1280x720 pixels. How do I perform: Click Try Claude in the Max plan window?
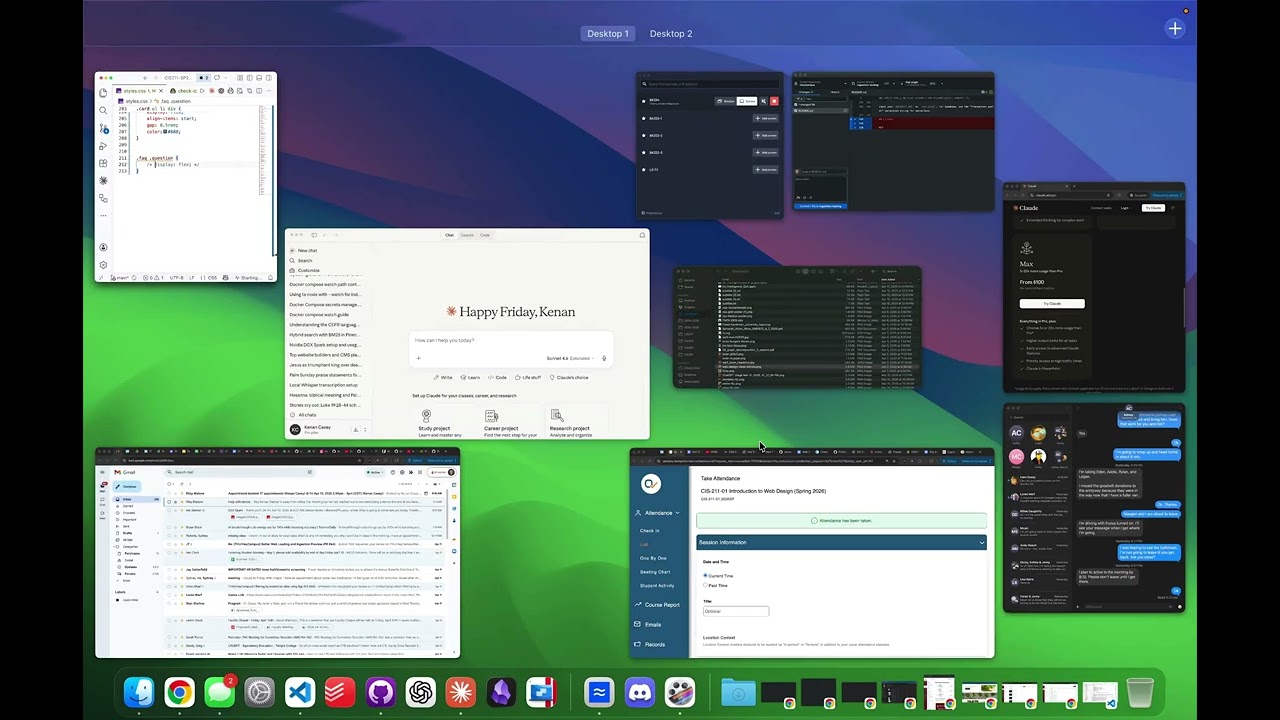pyautogui.click(x=1052, y=303)
